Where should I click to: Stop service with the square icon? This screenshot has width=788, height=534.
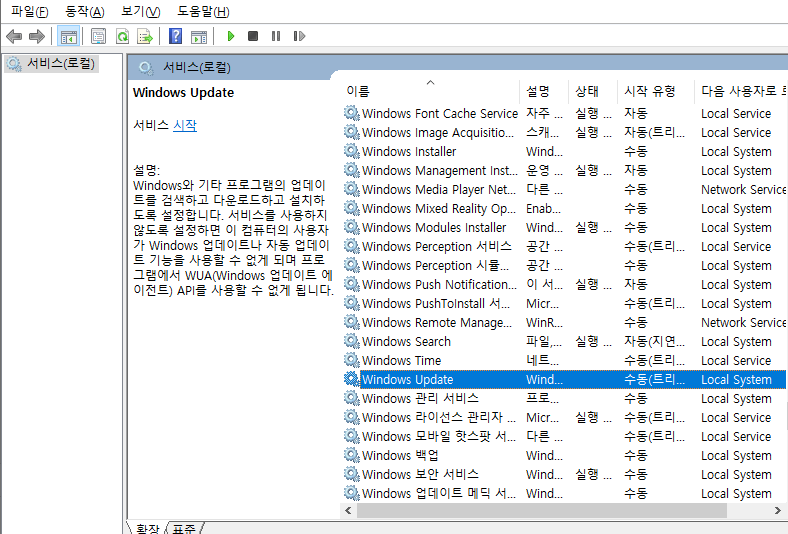pyautogui.click(x=253, y=36)
